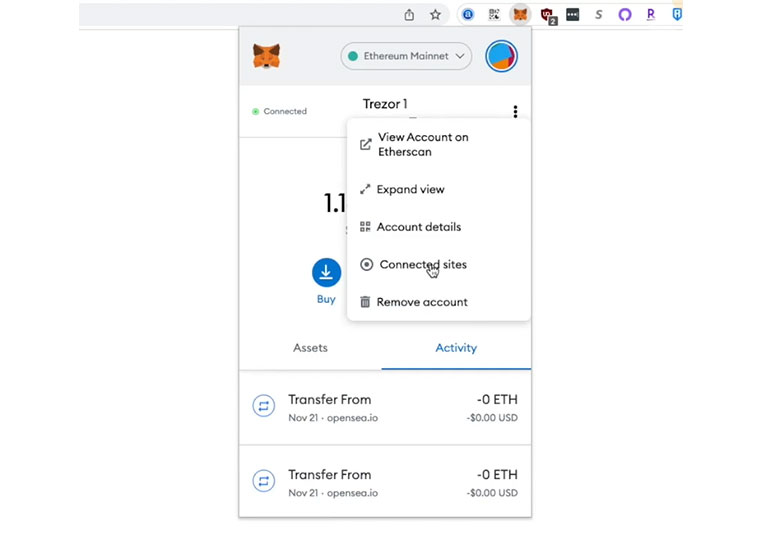The image size is (763, 541).
Task: Click the purple R extension icon
Action: click(x=651, y=15)
